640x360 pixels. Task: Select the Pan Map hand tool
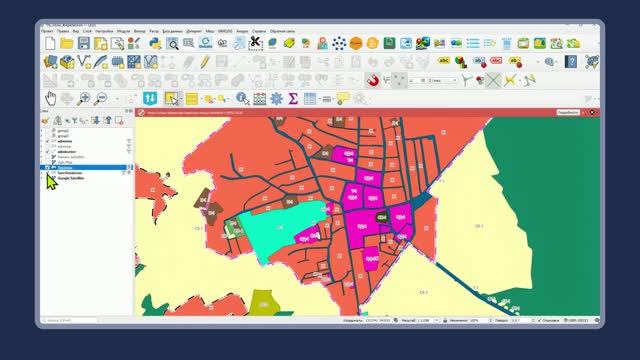tap(51, 98)
